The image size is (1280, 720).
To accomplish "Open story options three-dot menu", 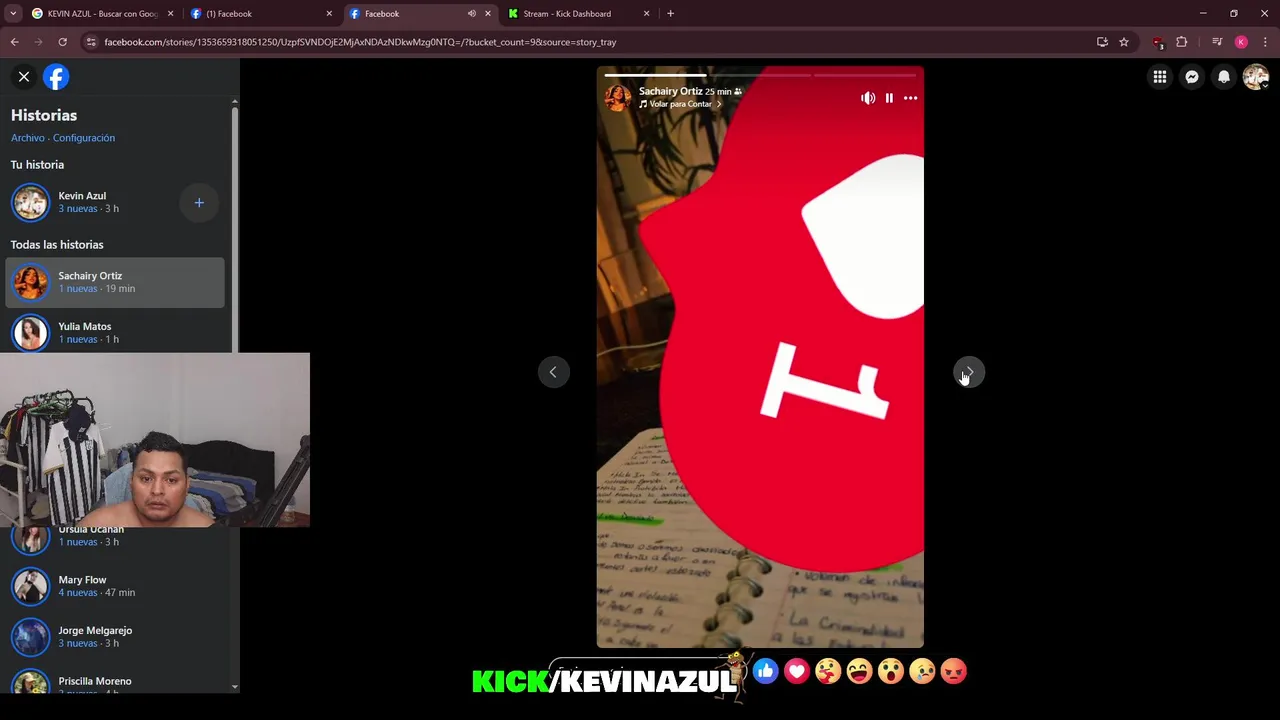I will click(x=910, y=98).
